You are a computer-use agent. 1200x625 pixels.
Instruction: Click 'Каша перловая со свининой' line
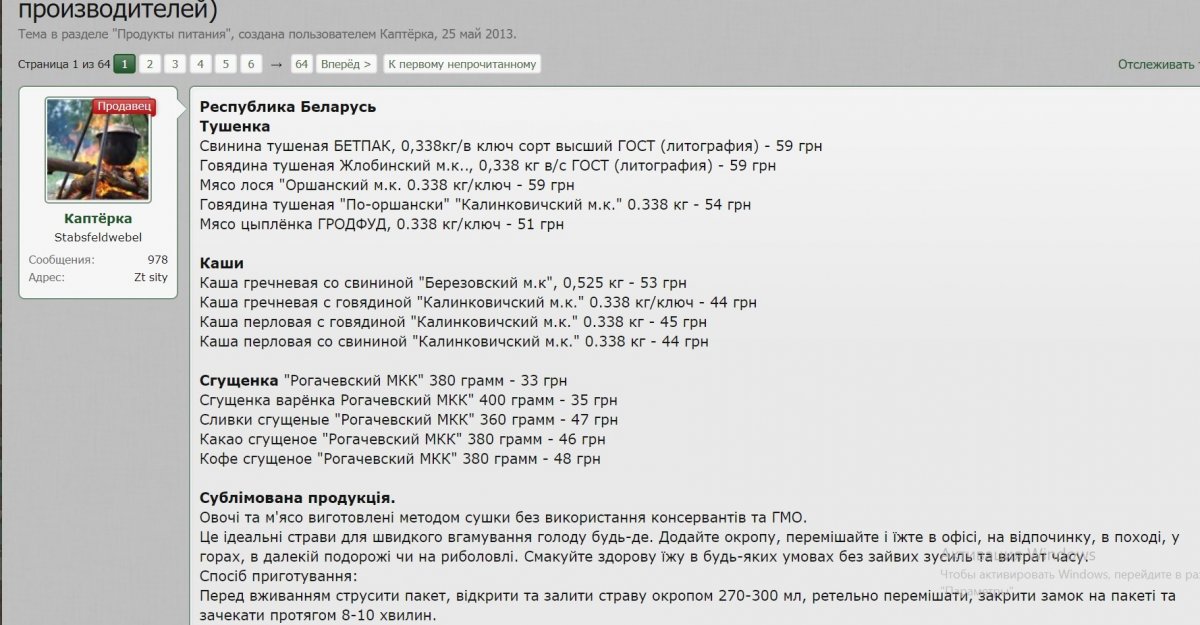454,341
